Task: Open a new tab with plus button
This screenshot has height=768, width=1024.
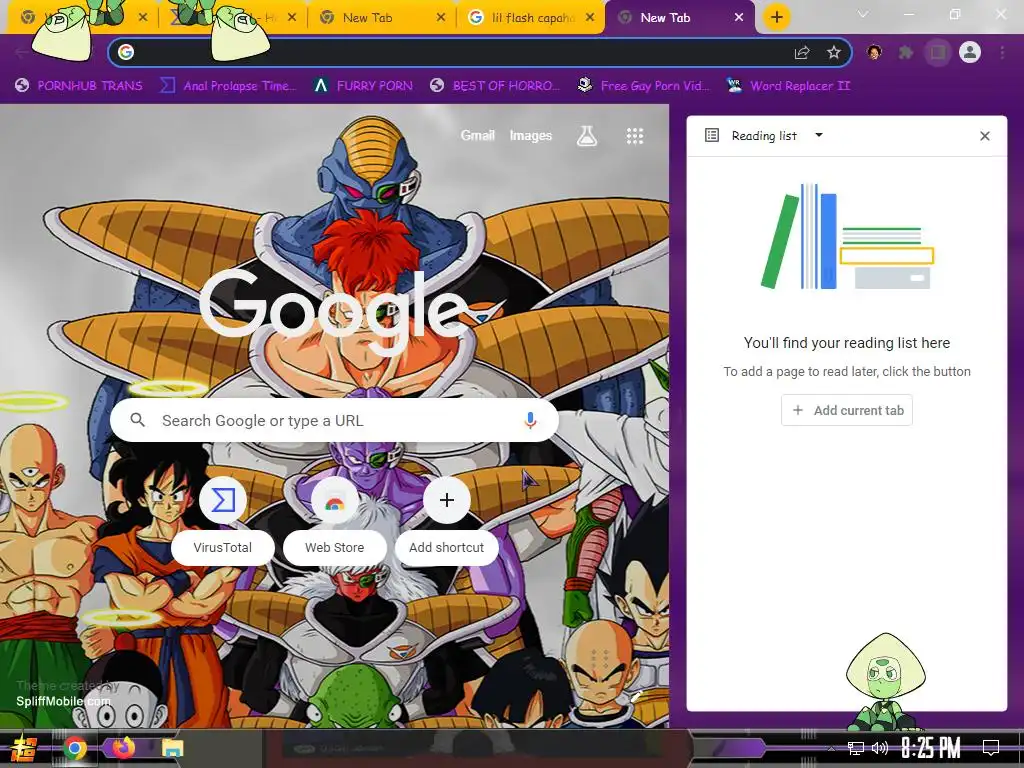Action: 776,17
